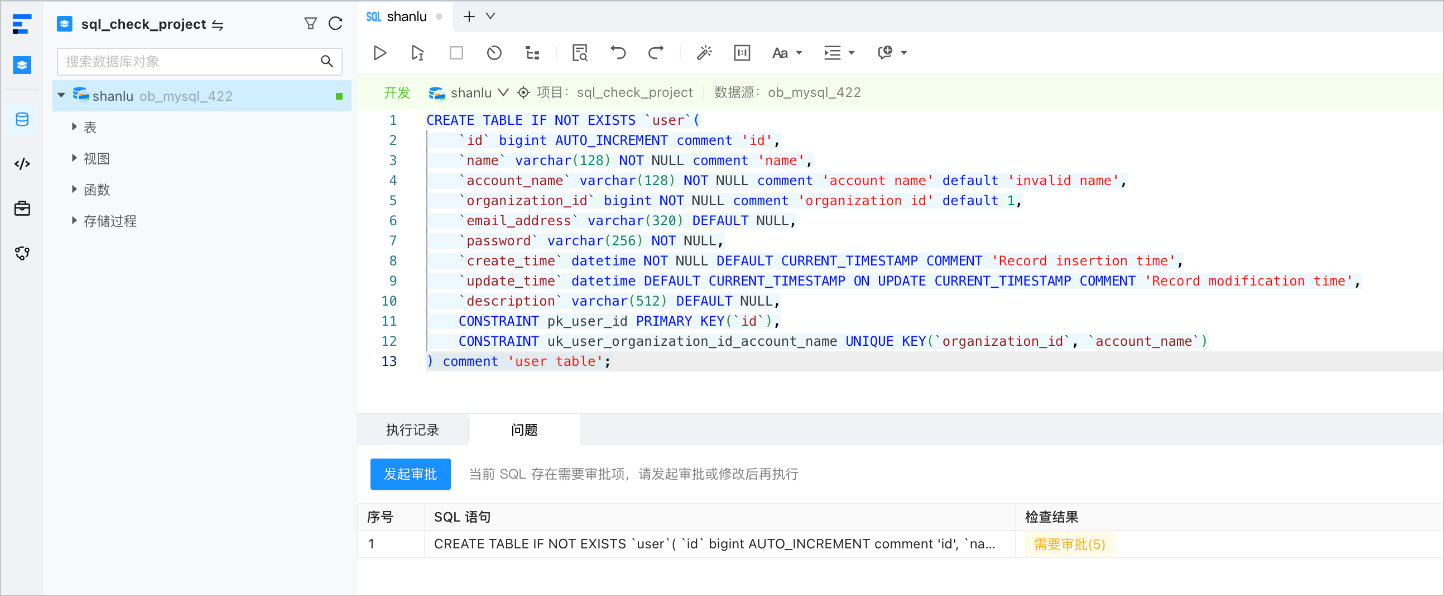The height and width of the screenshot is (596, 1444).
Task: Click the 检查结果 column header
Action: [x=1052, y=517]
